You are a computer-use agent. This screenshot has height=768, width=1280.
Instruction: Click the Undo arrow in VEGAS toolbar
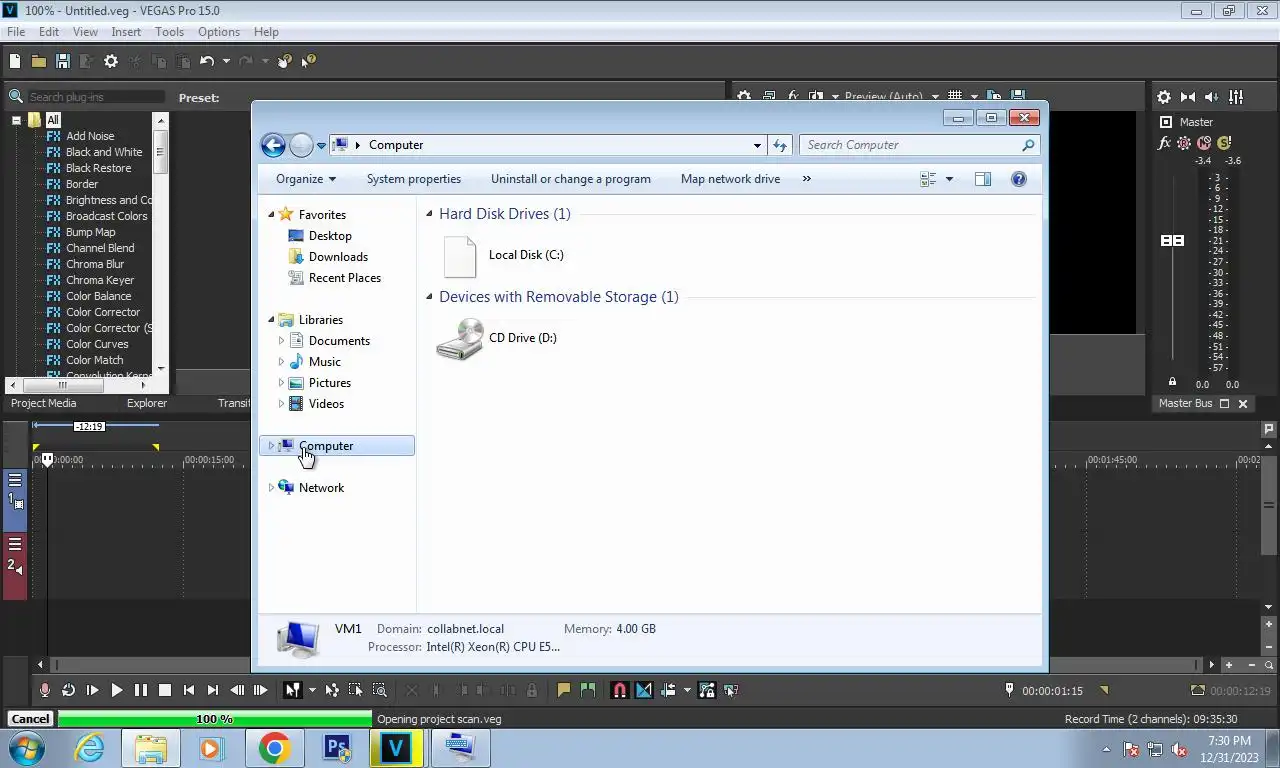point(207,61)
